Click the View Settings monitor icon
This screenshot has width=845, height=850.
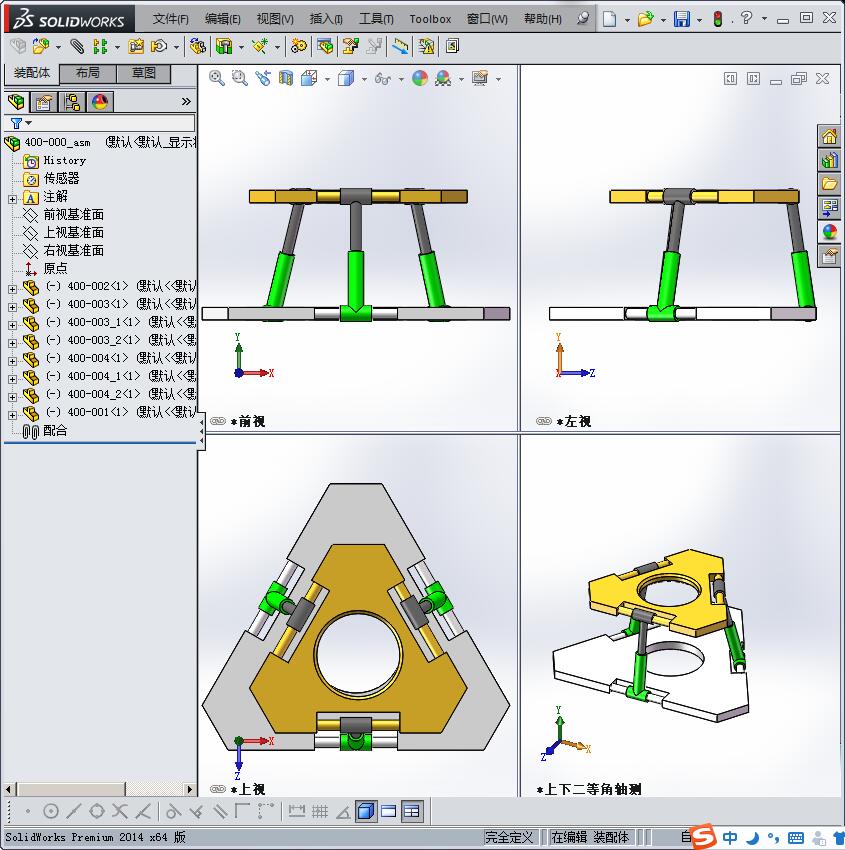tap(480, 78)
